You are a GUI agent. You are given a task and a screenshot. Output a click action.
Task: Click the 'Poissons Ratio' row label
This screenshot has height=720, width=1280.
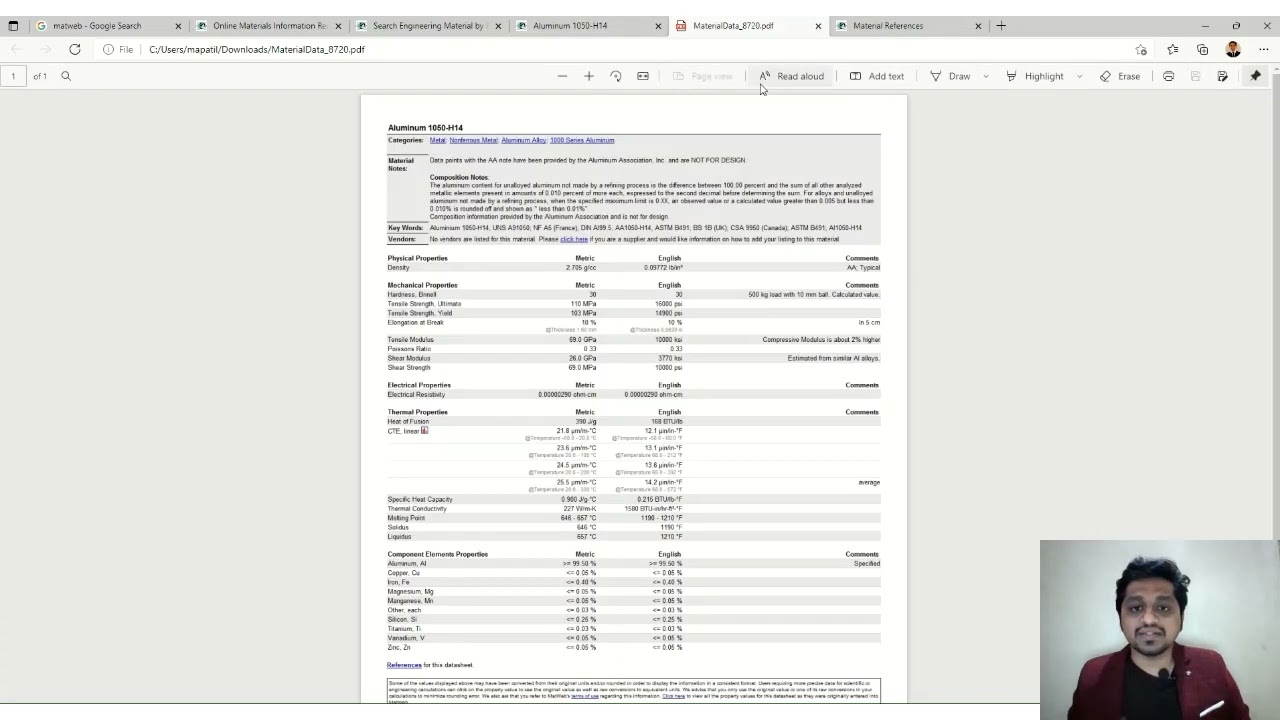(x=409, y=349)
